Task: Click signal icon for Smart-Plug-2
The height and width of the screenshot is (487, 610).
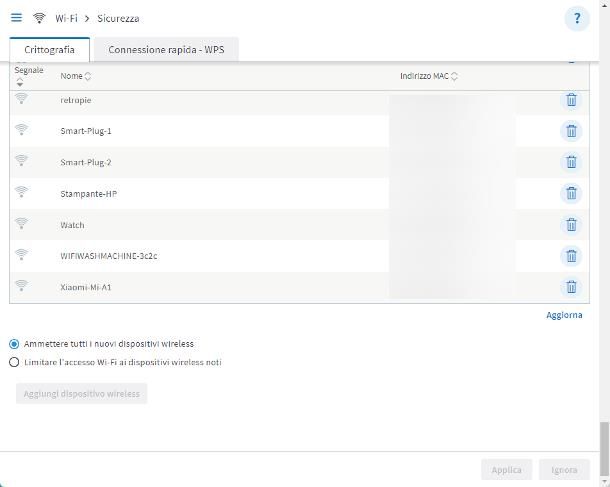Action: point(21,160)
